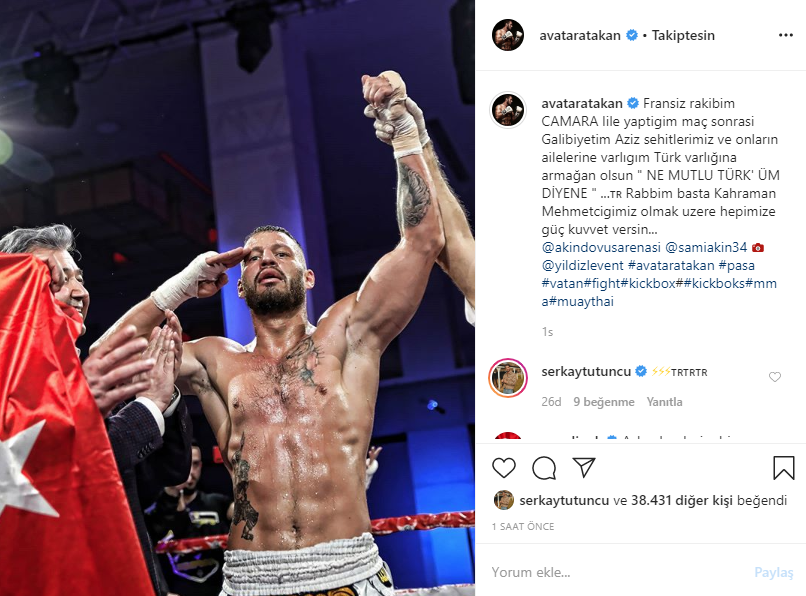Open the three-dot more options menu
Image resolution: width=806 pixels, height=596 pixels.
[785, 35]
